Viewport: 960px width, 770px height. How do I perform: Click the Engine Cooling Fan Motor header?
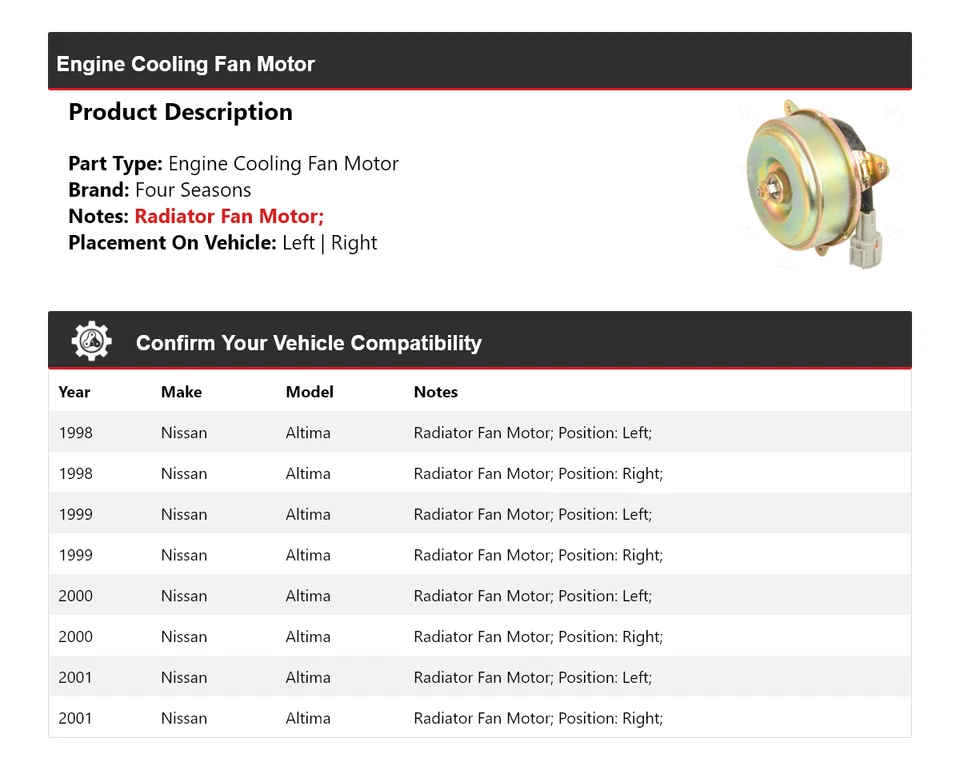click(x=186, y=64)
